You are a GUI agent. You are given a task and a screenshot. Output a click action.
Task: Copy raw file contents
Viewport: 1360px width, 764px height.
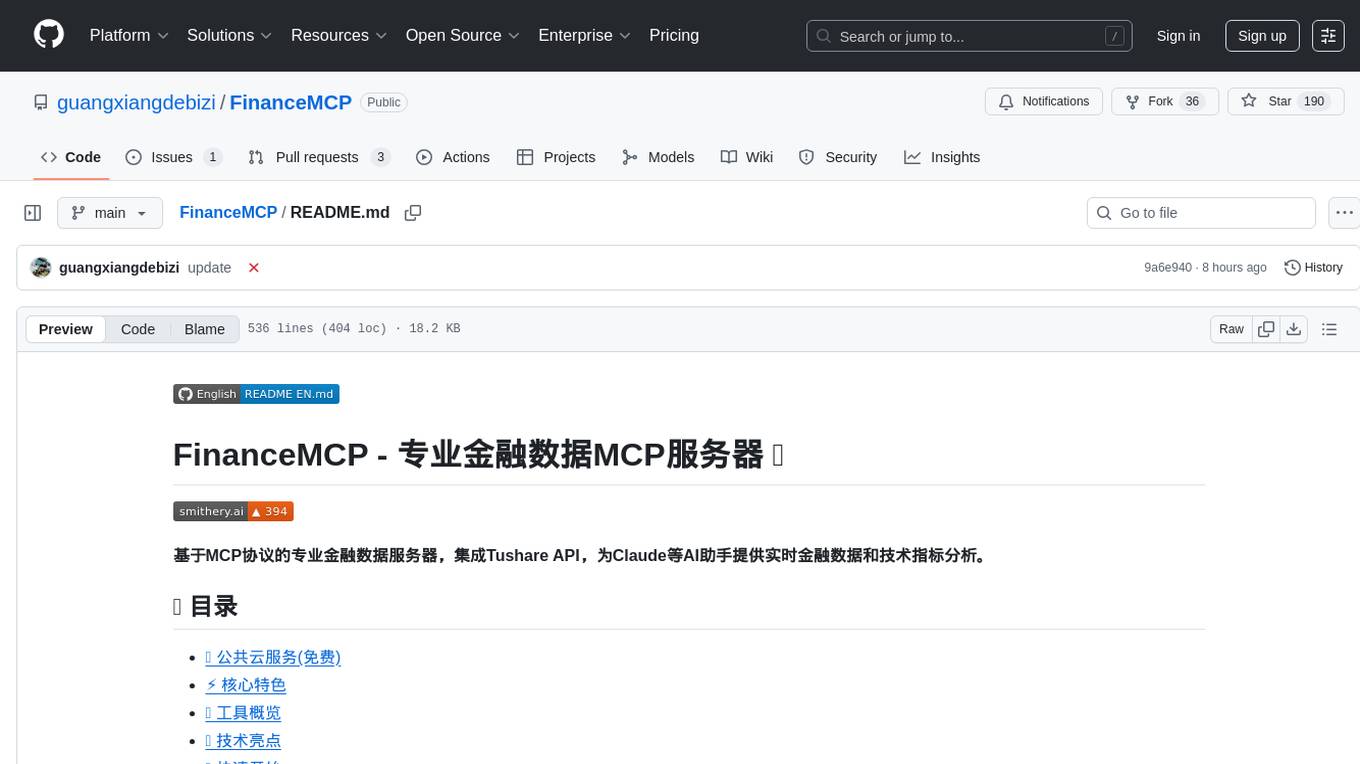point(1266,329)
